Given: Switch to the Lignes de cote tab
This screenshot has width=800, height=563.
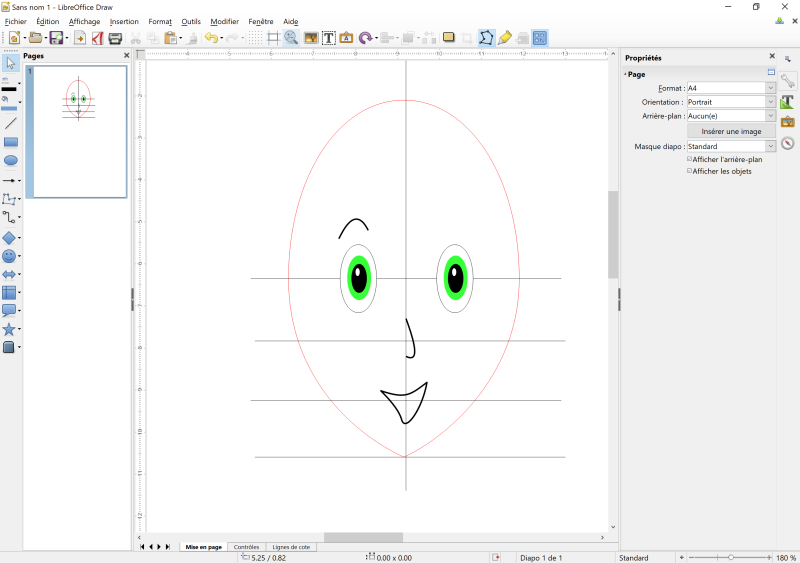Looking at the screenshot, I should 291,547.
